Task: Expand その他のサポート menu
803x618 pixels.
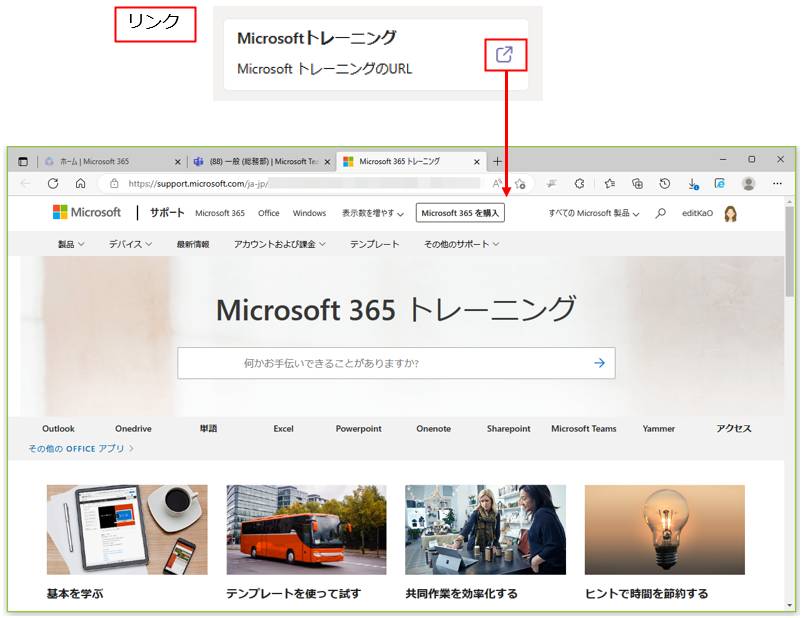Action: tap(461, 244)
